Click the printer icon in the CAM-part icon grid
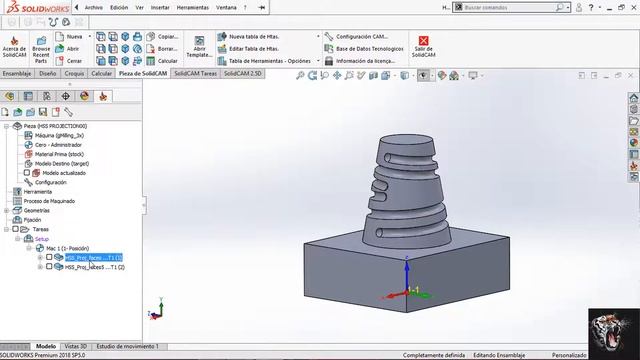This screenshot has height=360, width=640. coord(138,37)
